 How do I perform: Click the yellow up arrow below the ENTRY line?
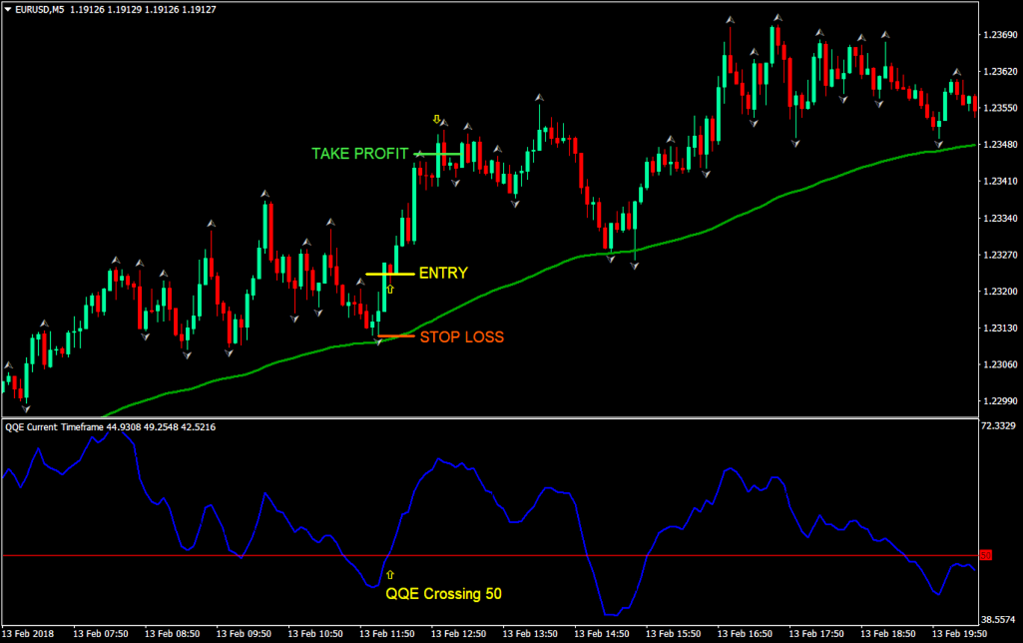tap(390, 289)
